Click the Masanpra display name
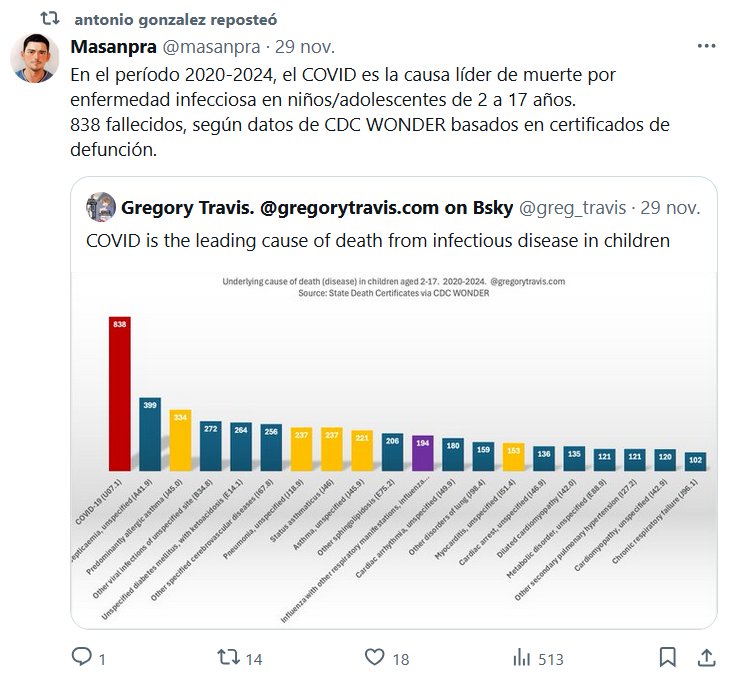This screenshot has width=734, height=680. [x=111, y=47]
